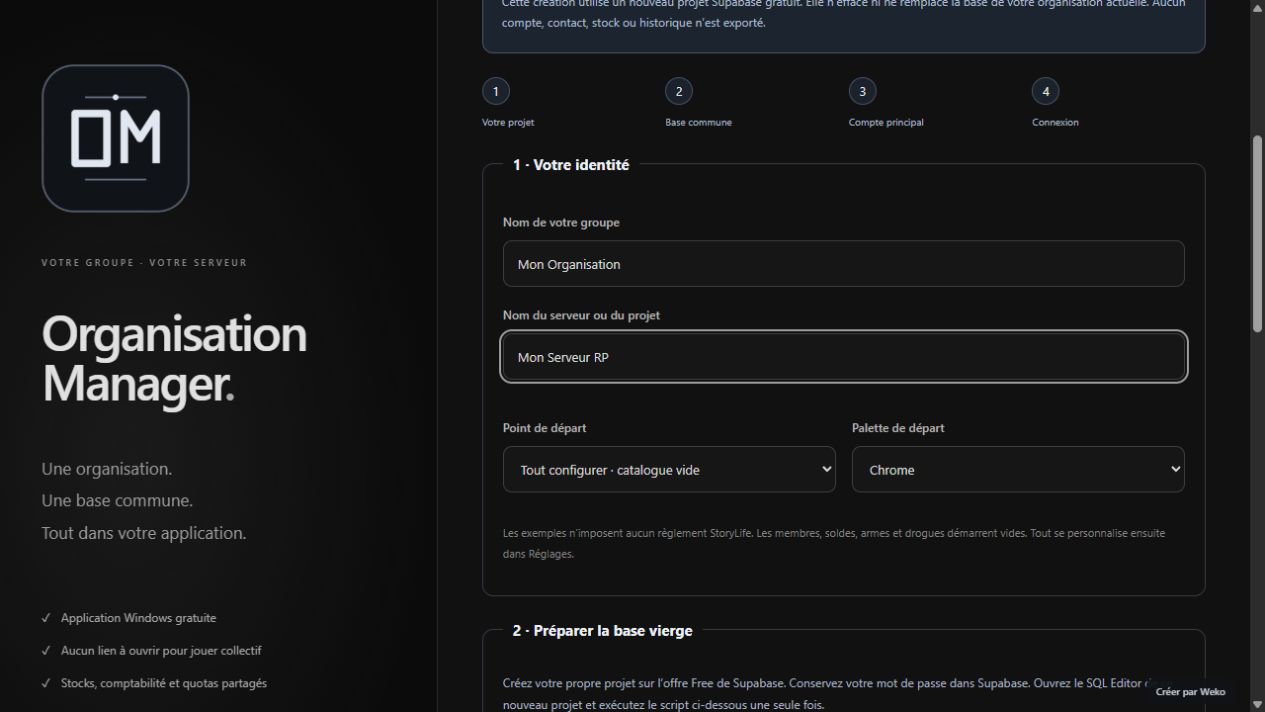
Task: Click the text 'Application Windows gratuite'
Action: [138, 618]
